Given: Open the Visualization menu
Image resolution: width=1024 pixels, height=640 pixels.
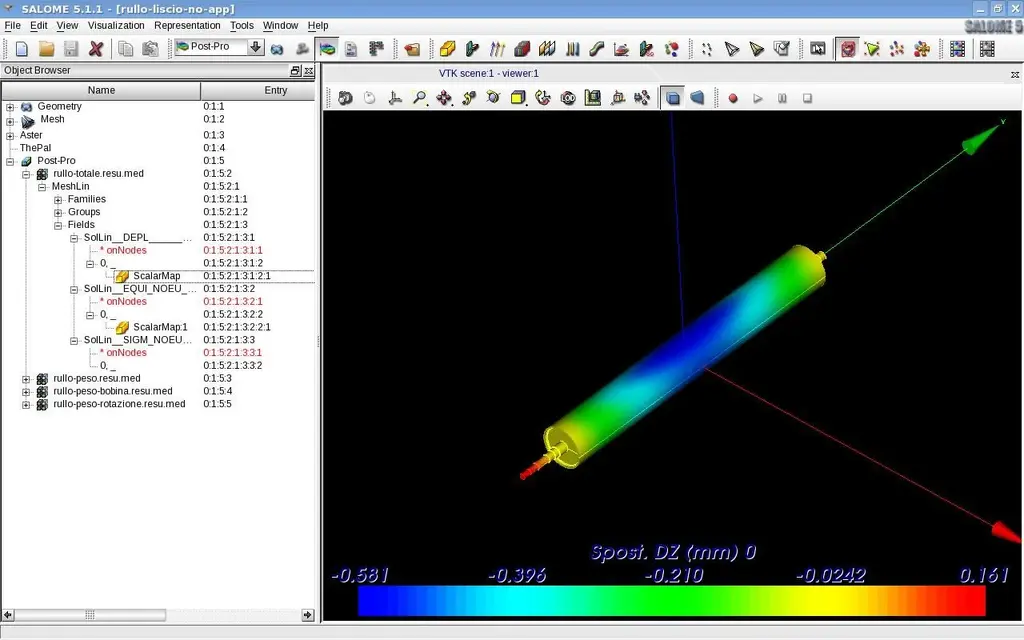Looking at the screenshot, I should [x=116, y=25].
